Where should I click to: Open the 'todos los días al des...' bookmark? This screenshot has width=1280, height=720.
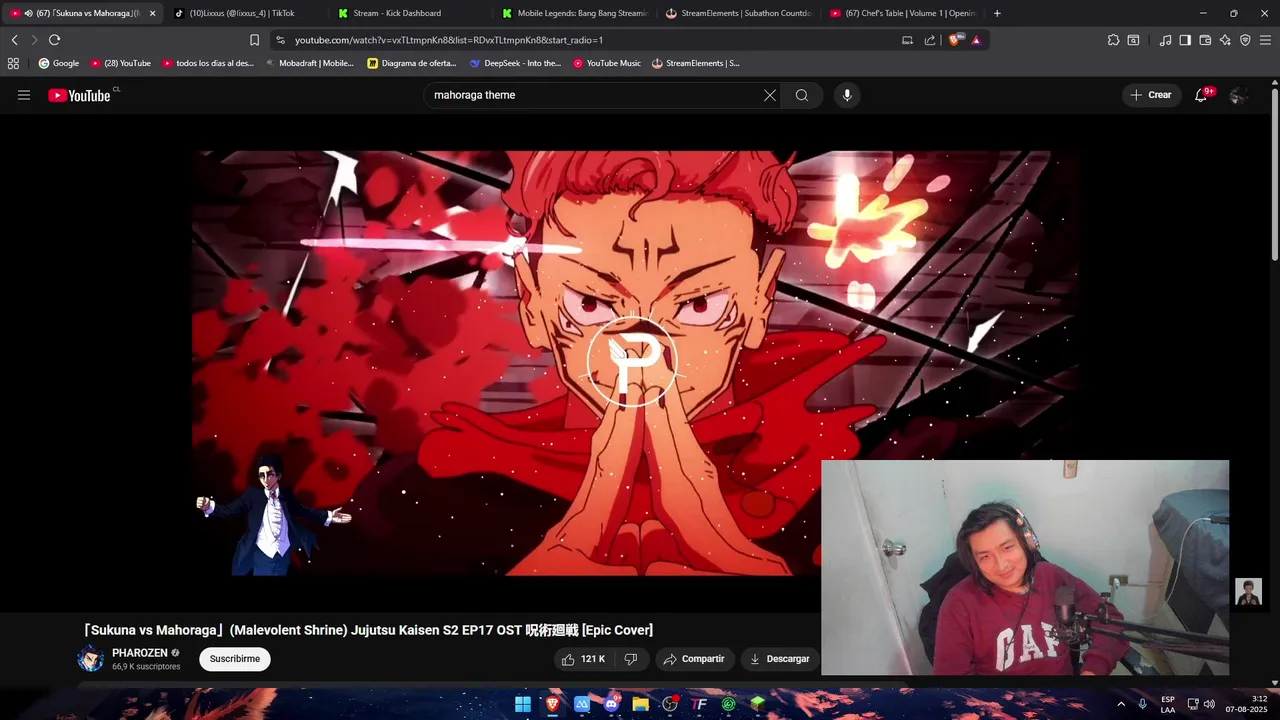208,63
